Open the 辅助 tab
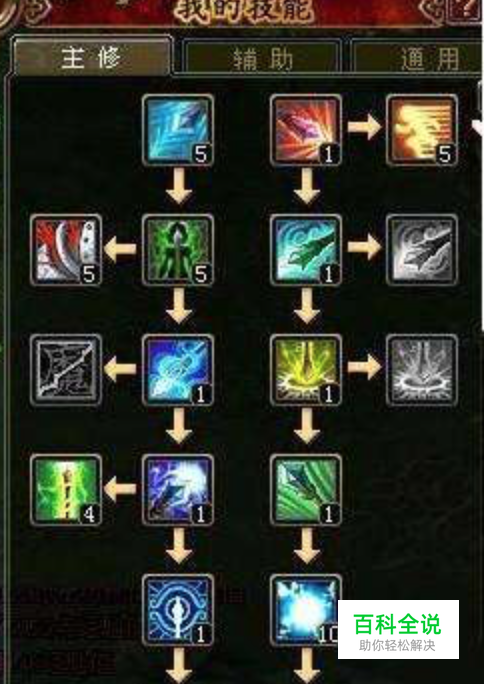Viewport: 484px width, 684px height. coord(262,58)
